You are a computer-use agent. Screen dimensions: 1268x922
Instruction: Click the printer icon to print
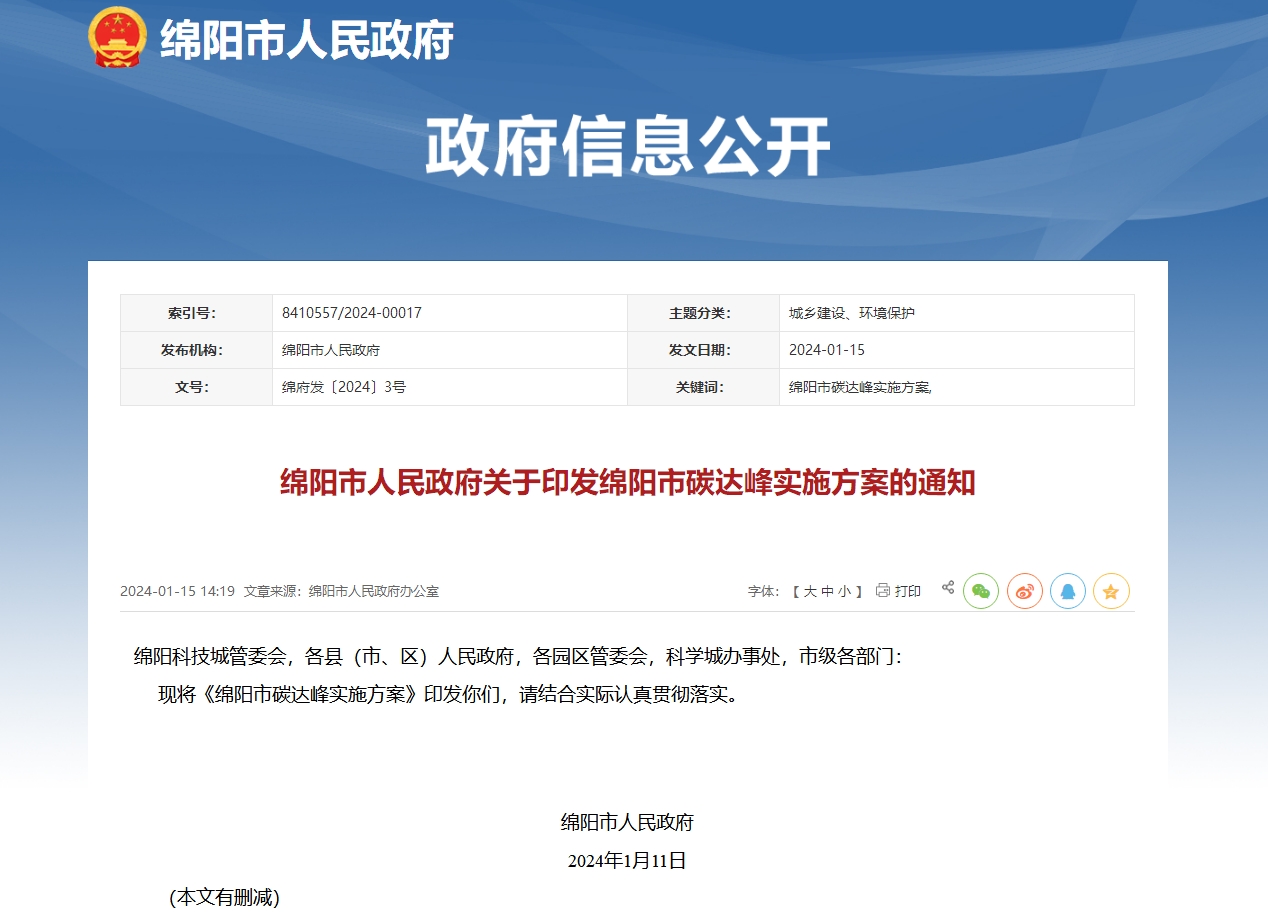point(884,590)
